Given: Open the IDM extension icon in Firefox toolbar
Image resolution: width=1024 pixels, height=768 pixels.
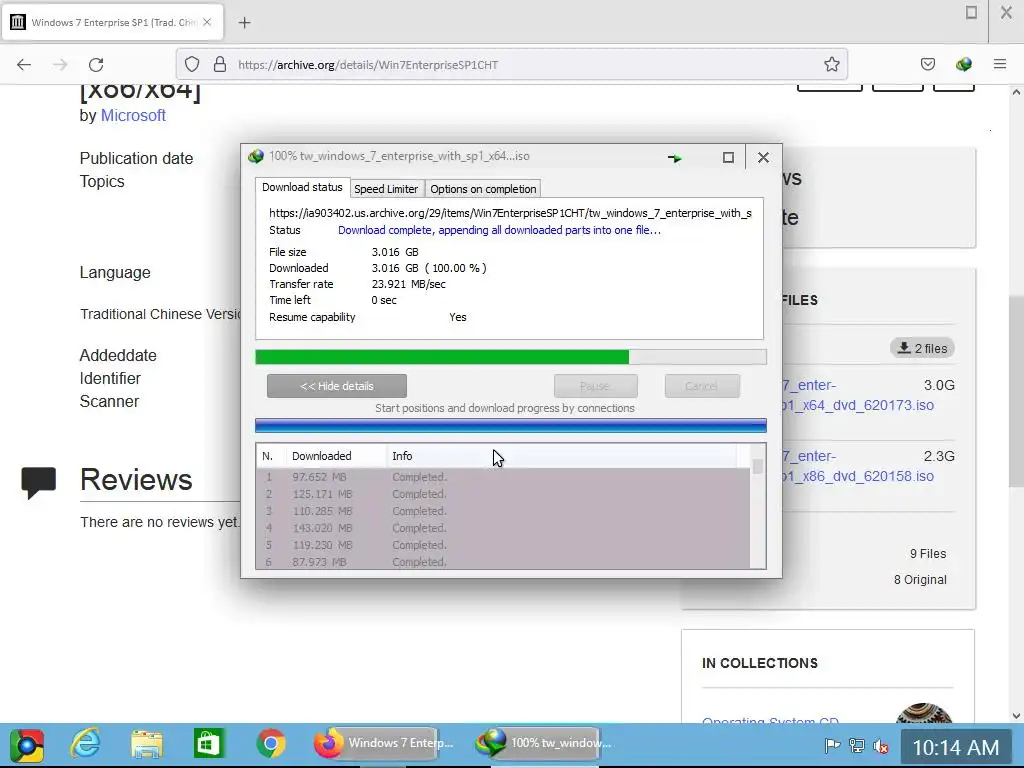Looking at the screenshot, I should (x=963, y=64).
